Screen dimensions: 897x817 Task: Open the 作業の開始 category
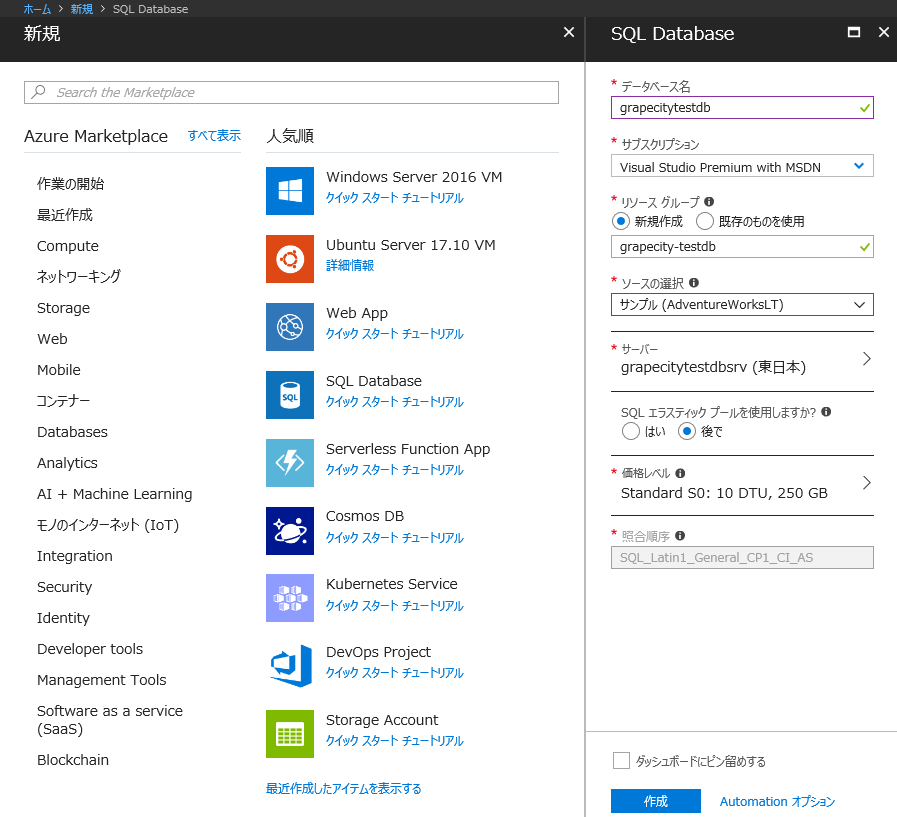(x=70, y=184)
